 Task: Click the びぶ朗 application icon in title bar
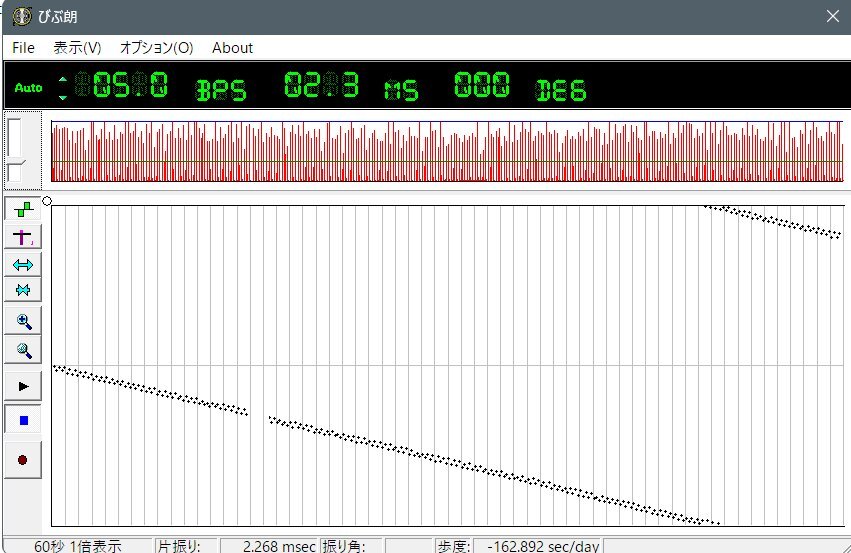click(x=22, y=16)
